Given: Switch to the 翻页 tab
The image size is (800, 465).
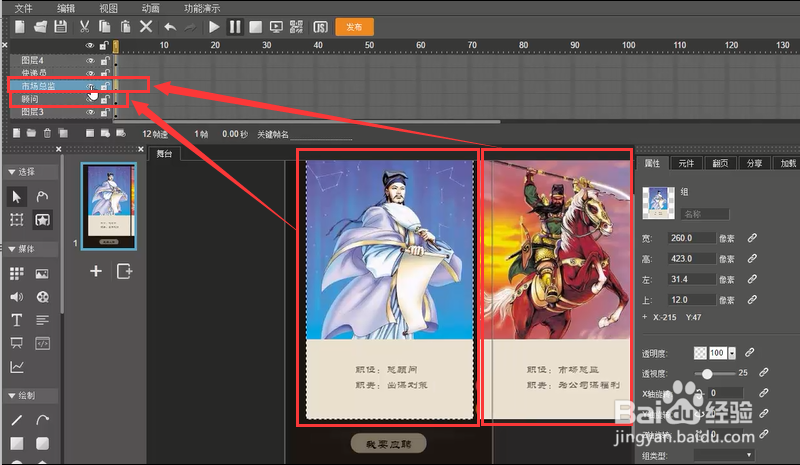Looking at the screenshot, I should [720, 163].
